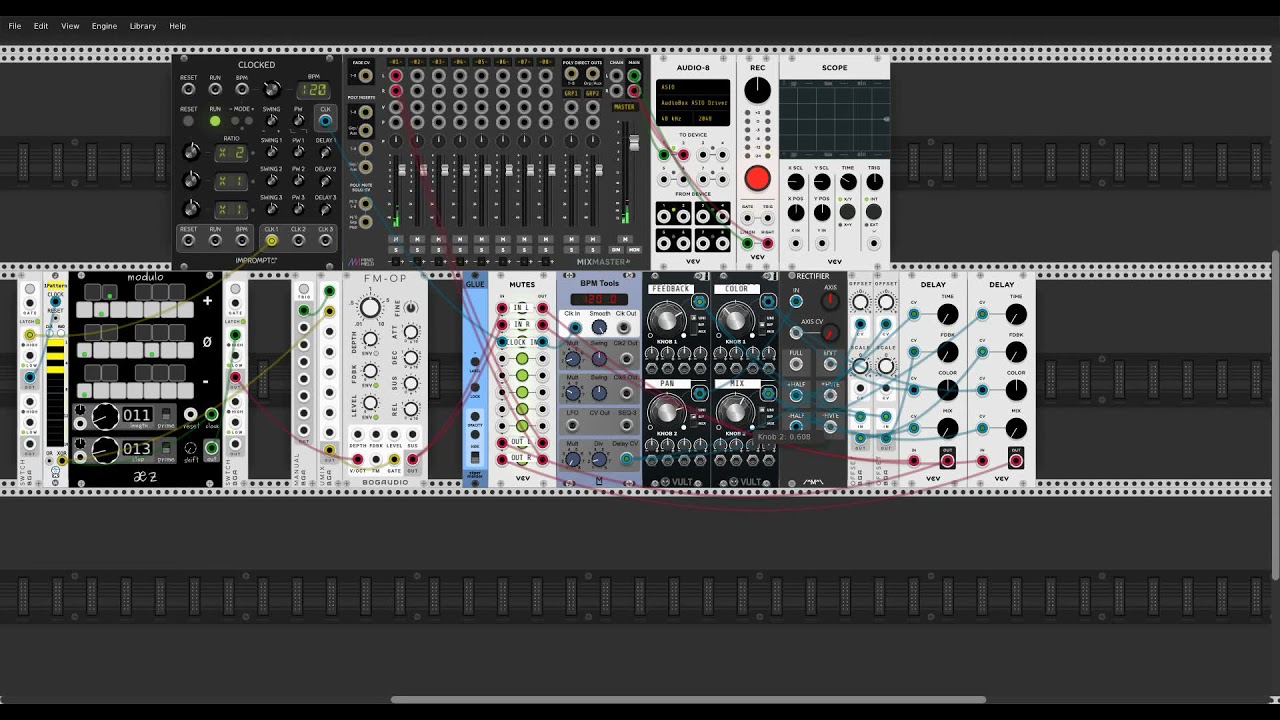Click the TIME knob on Scope
Screen dimensions: 1280x720
click(848, 182)
